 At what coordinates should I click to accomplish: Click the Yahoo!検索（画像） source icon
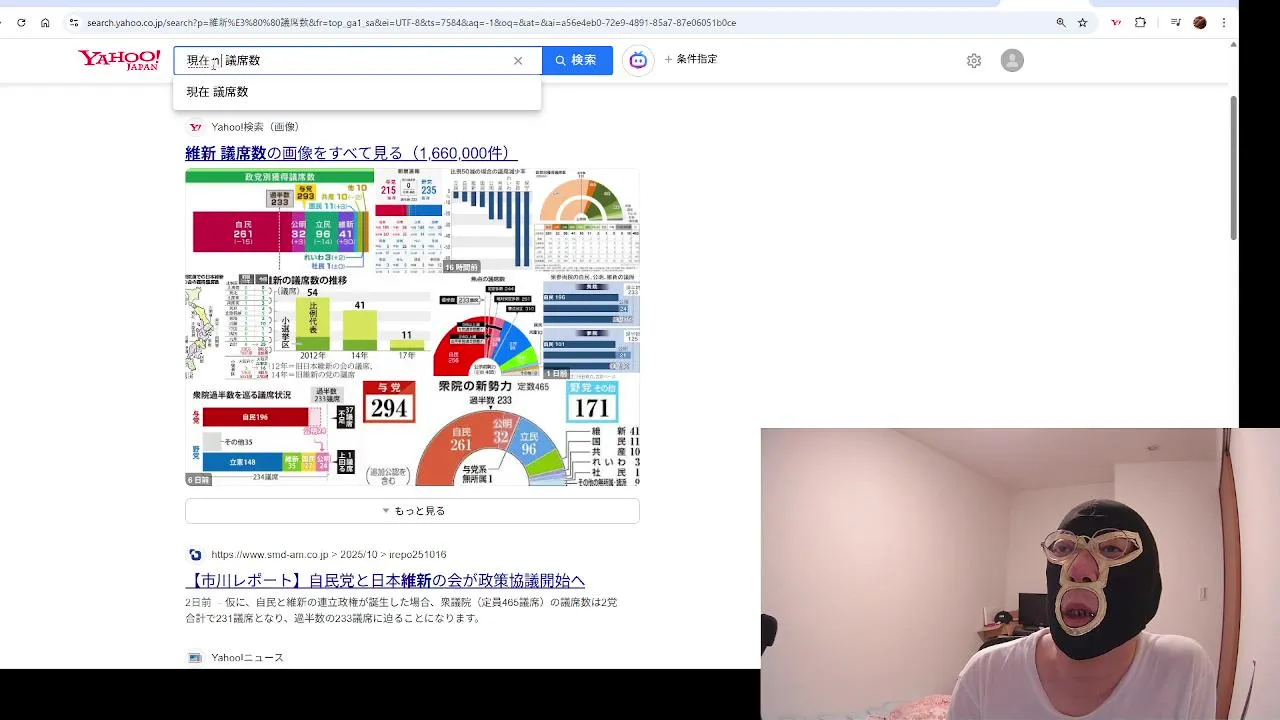[196, 127]
